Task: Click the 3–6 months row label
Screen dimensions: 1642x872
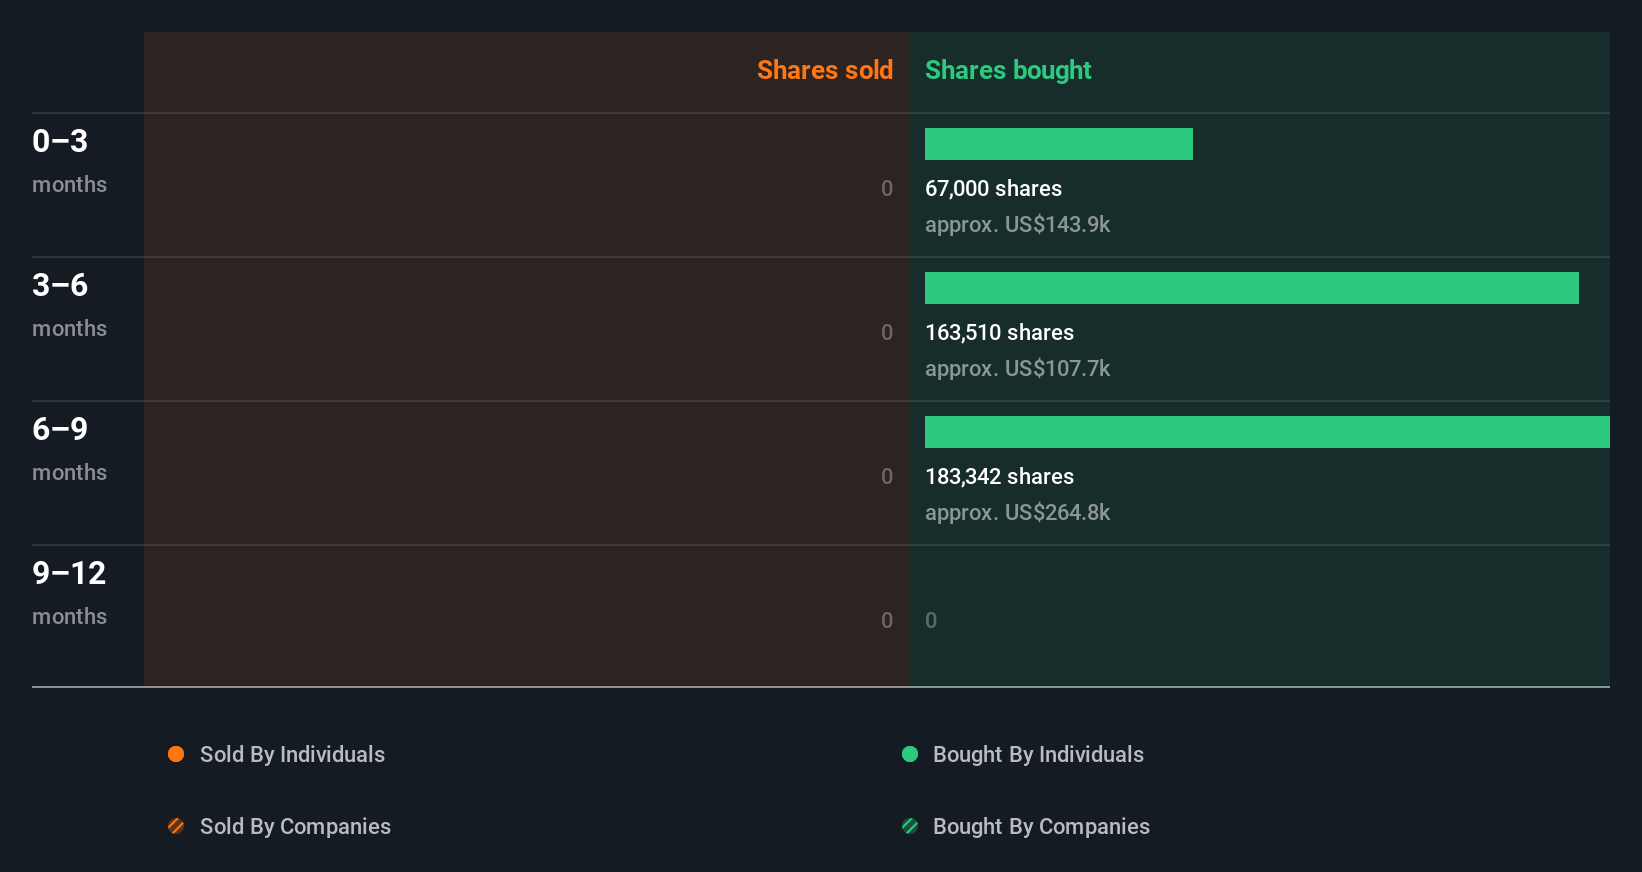Action: tap(69, 305)
